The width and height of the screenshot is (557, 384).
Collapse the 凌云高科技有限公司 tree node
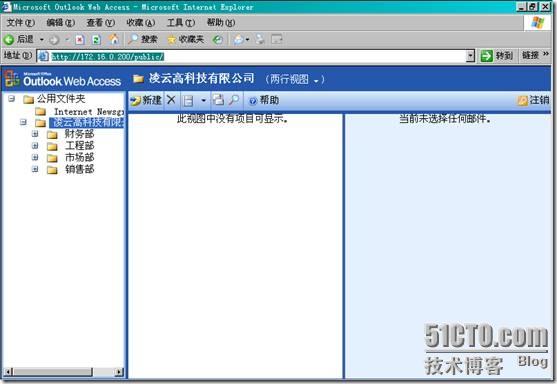click(x=23, y=122)
